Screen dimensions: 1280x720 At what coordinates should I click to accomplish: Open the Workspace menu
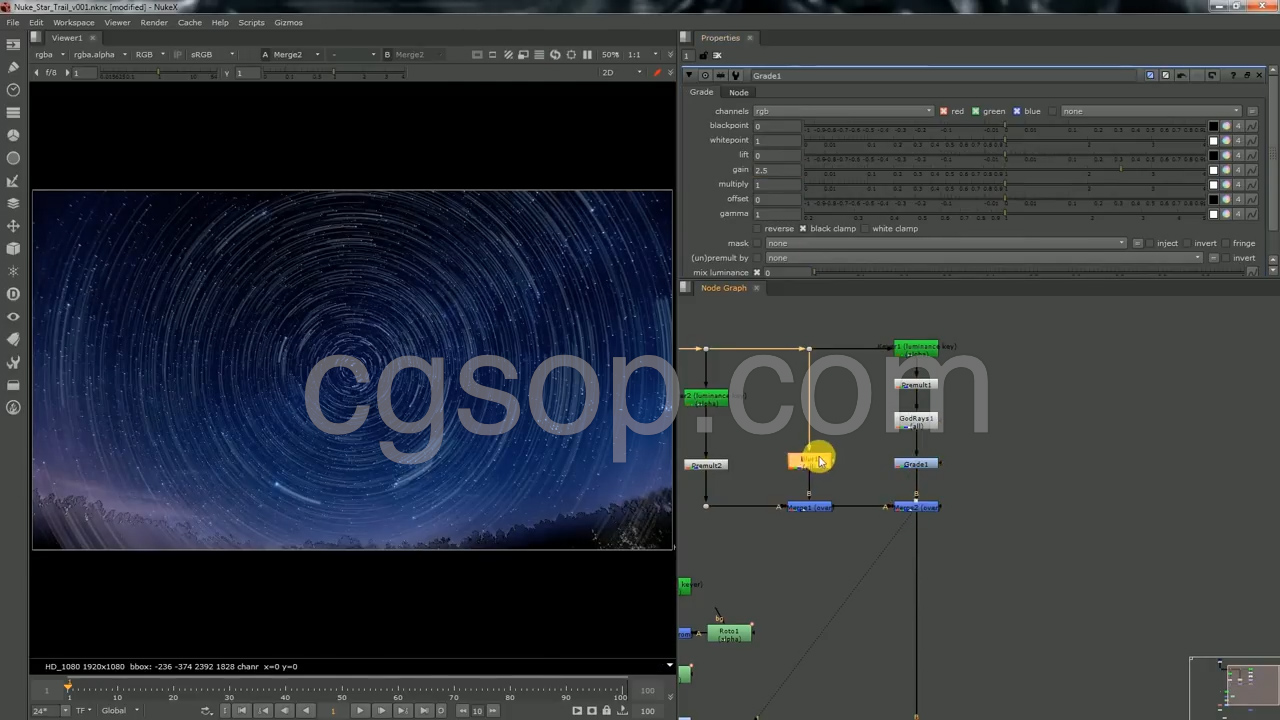point(73,22)
